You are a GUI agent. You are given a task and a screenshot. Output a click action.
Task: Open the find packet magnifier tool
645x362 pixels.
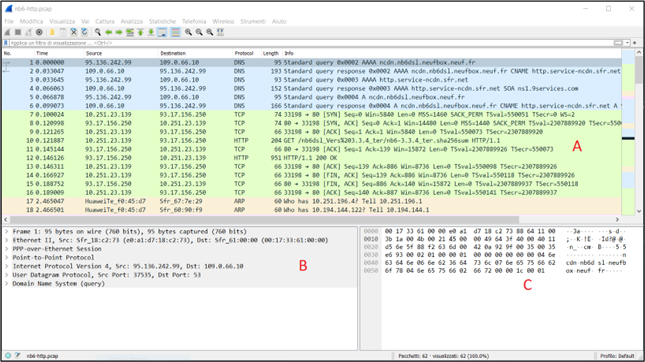pyautogui.click(x=98, y=32)
